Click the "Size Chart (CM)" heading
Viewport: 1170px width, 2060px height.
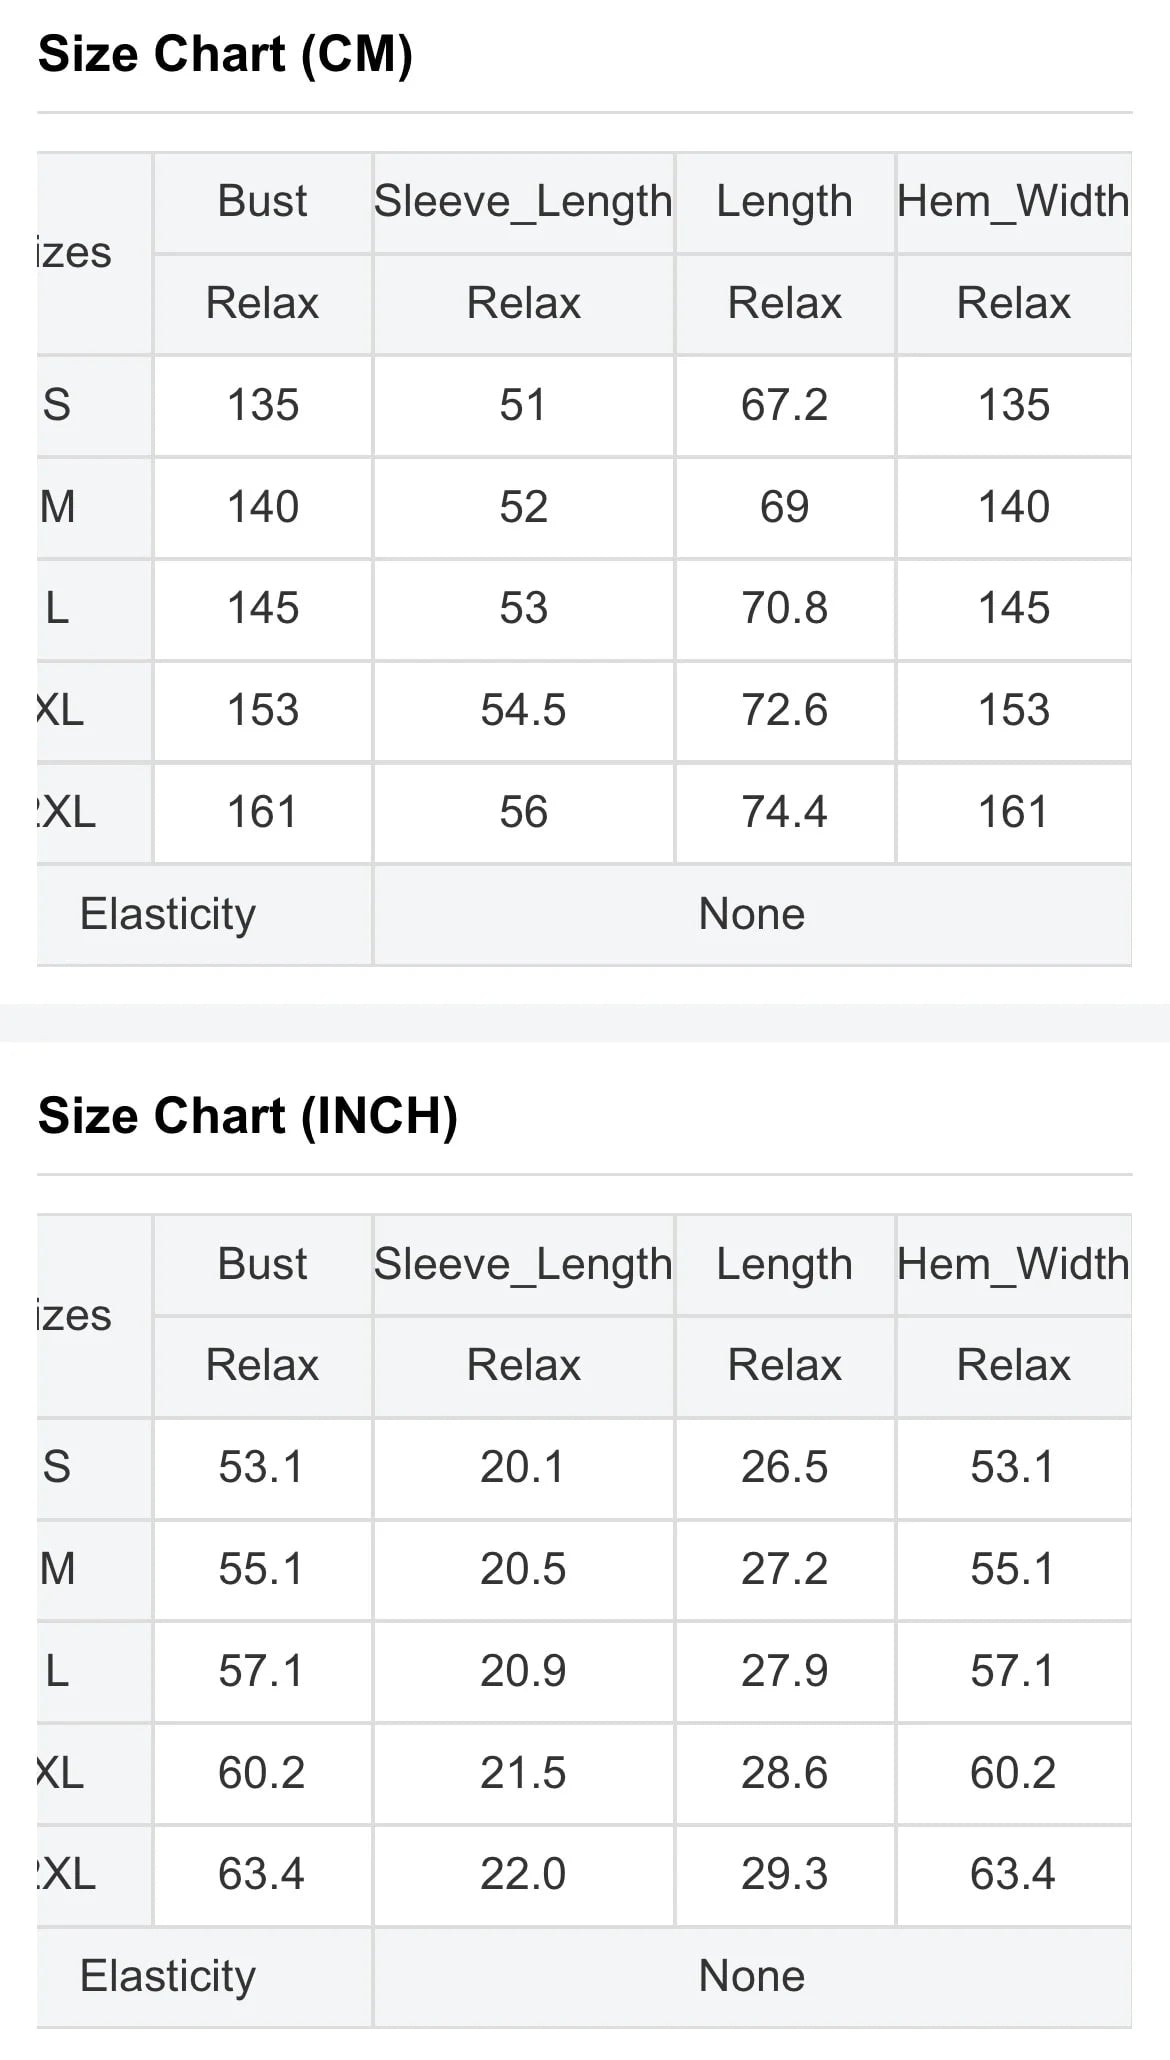225,55
